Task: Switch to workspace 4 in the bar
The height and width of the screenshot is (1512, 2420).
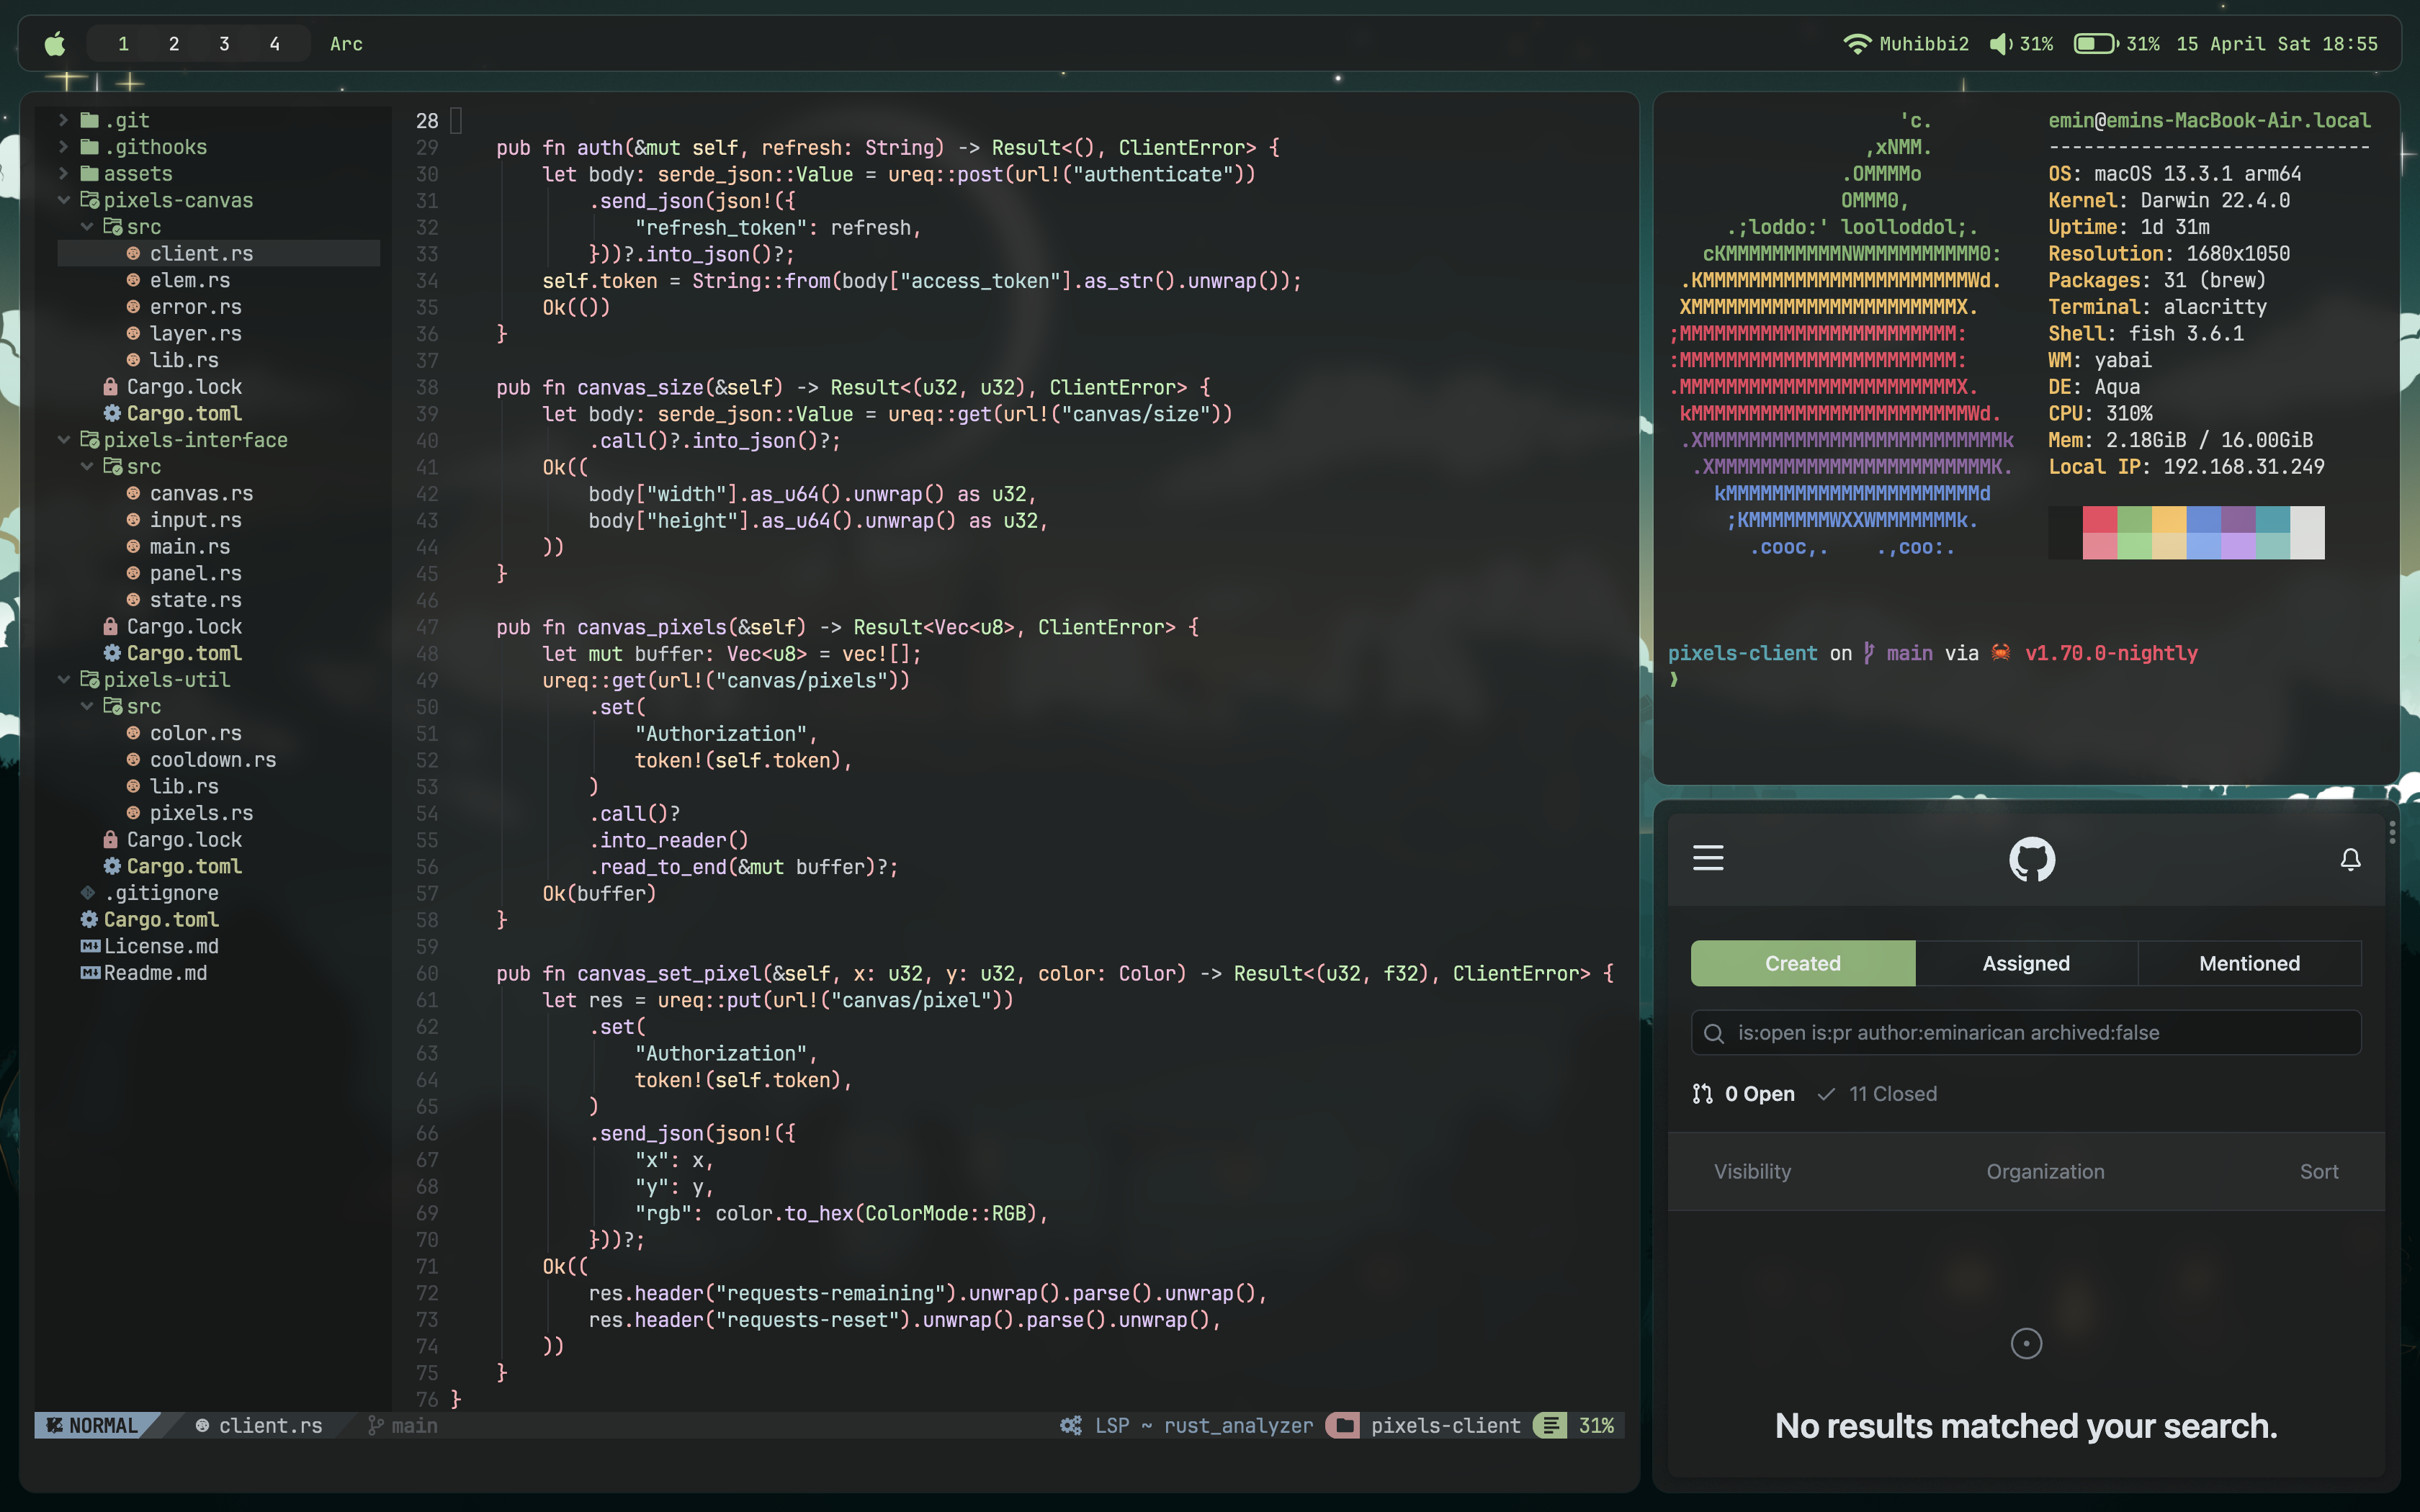Action: tap(275, 44)
